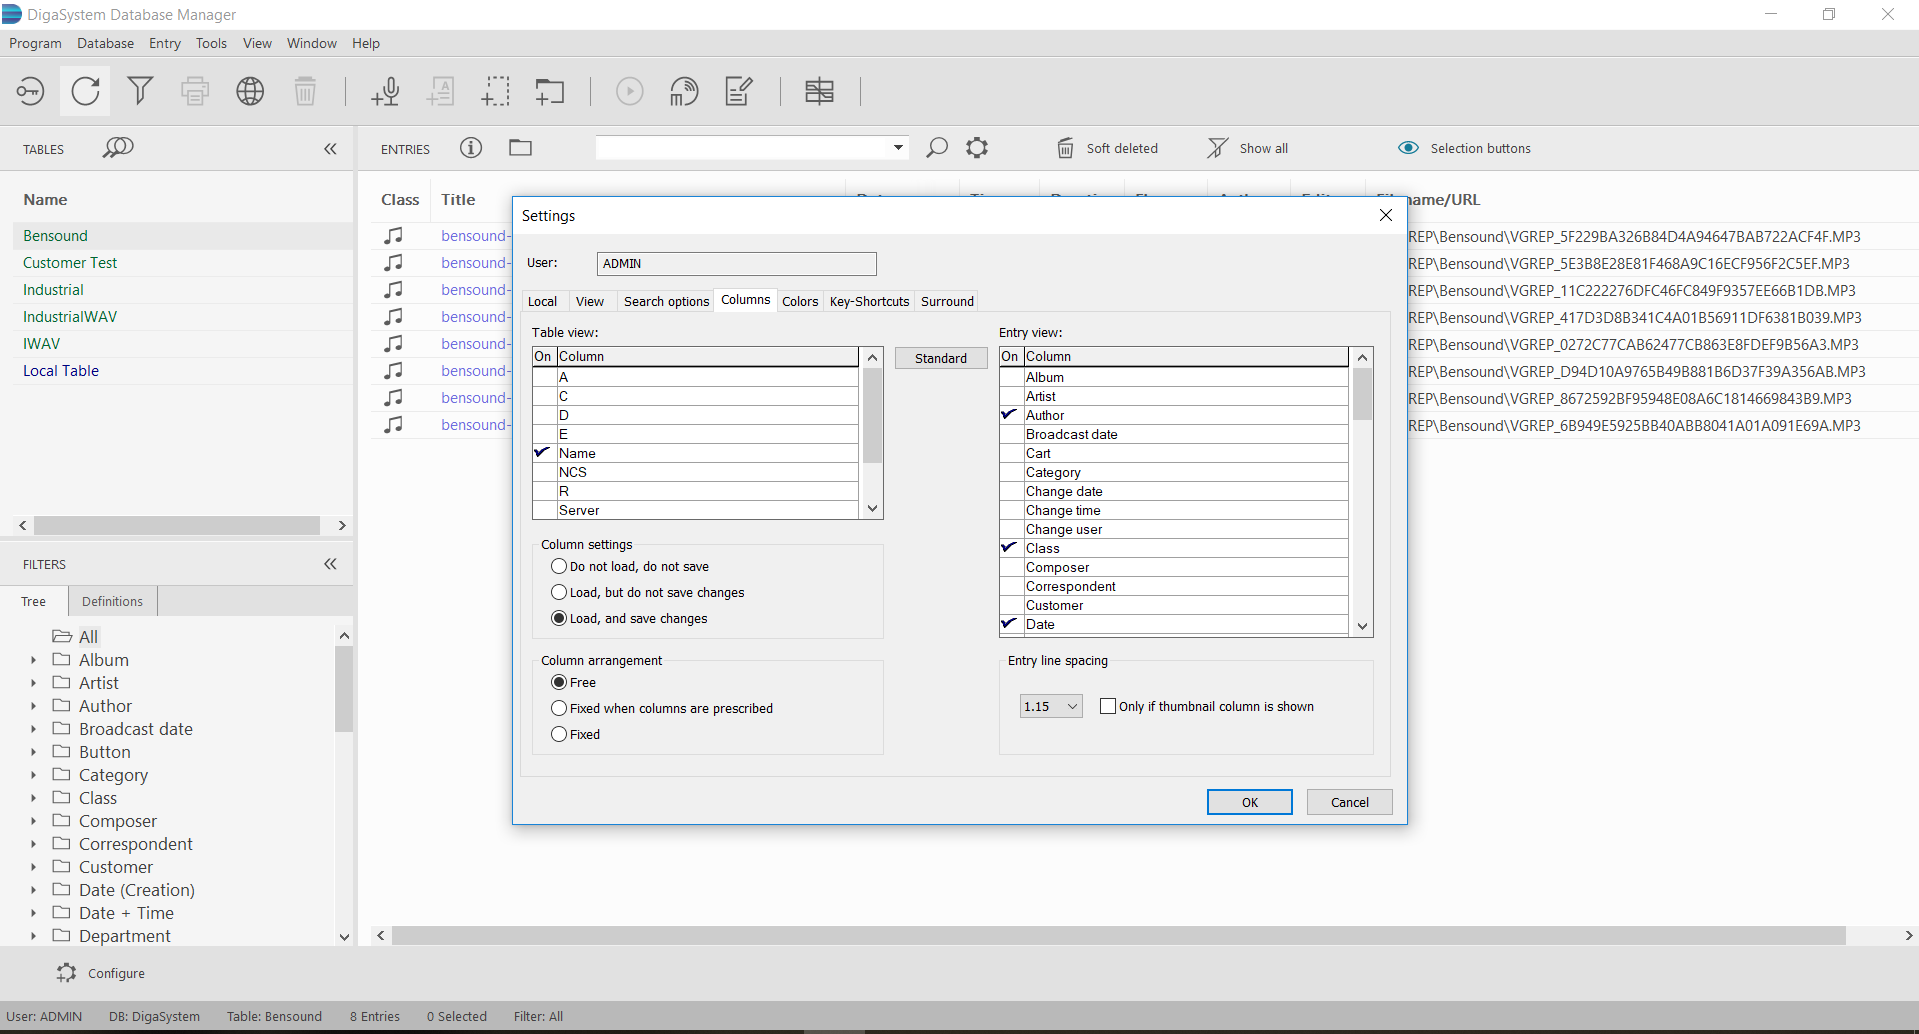Viewport: 1919px width, 1034px height.
Task: Click the refresh icon in toolbar
Action: 86,91
